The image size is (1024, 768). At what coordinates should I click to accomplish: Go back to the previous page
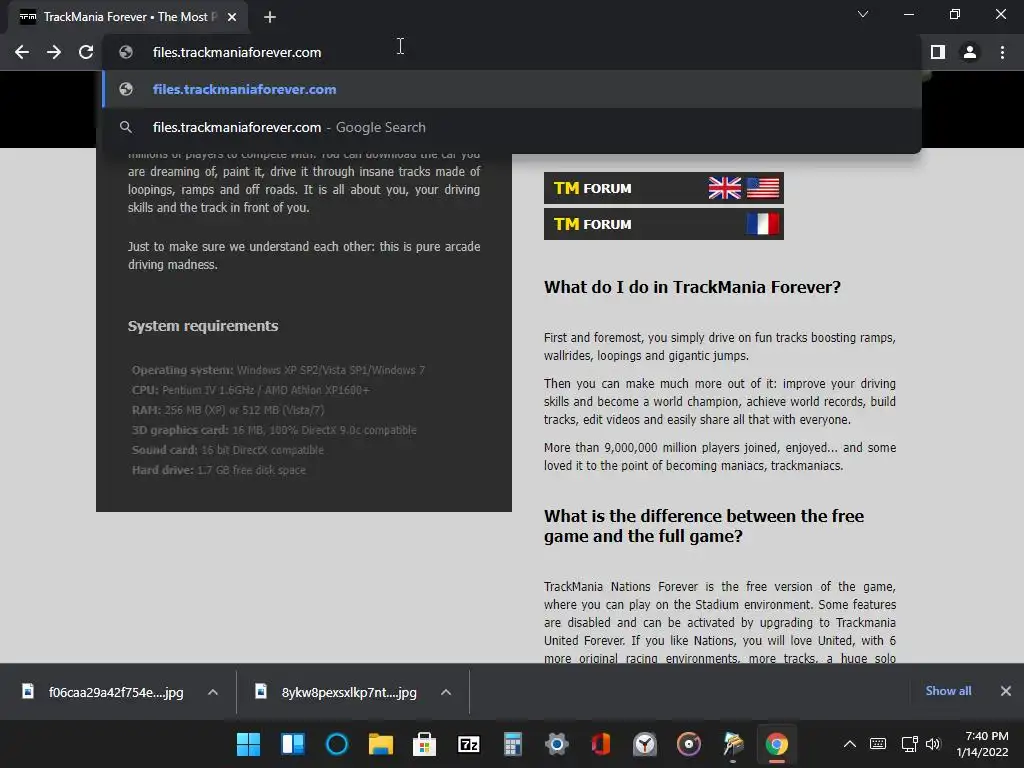pyautogui.click(x=22, y=52)
